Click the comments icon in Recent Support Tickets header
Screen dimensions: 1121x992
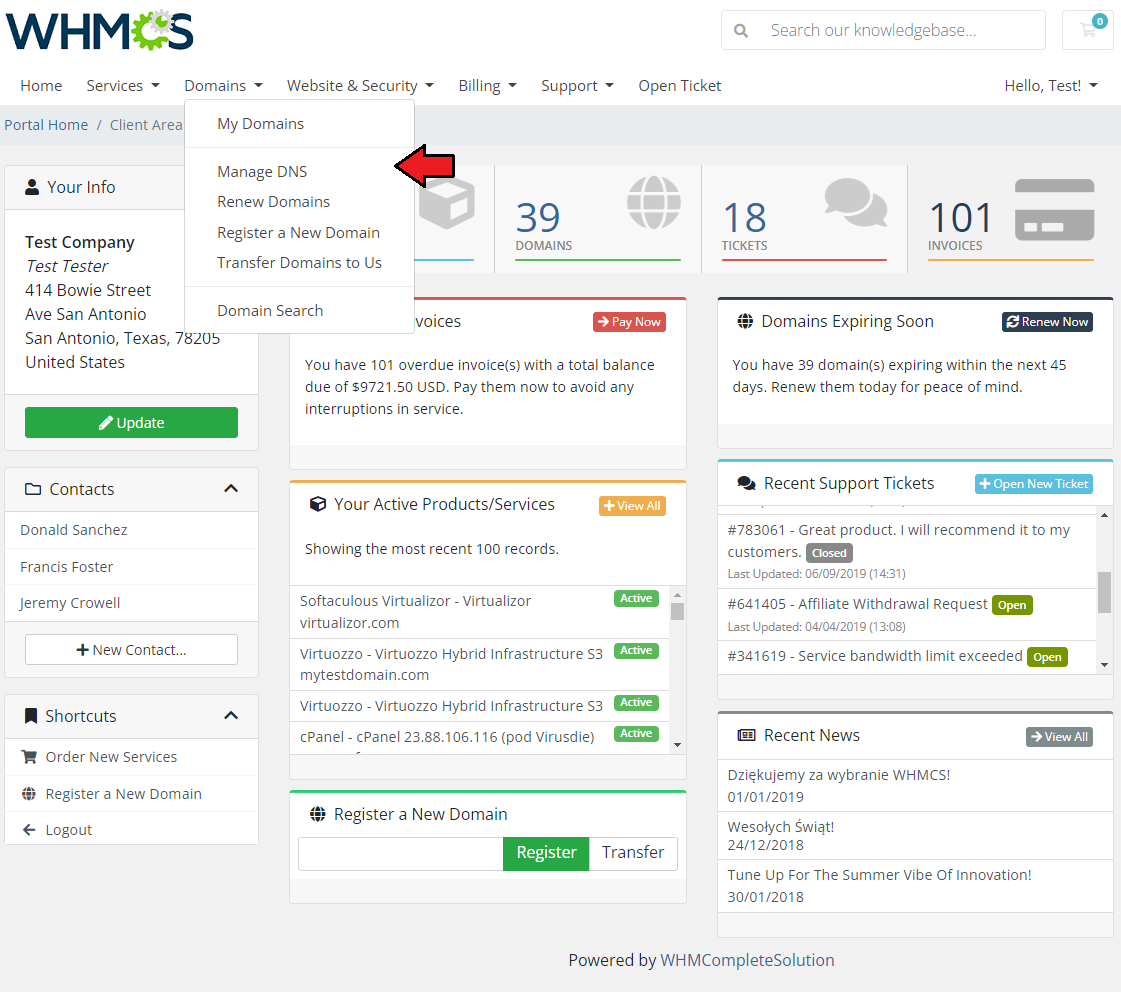pos(746,483)
